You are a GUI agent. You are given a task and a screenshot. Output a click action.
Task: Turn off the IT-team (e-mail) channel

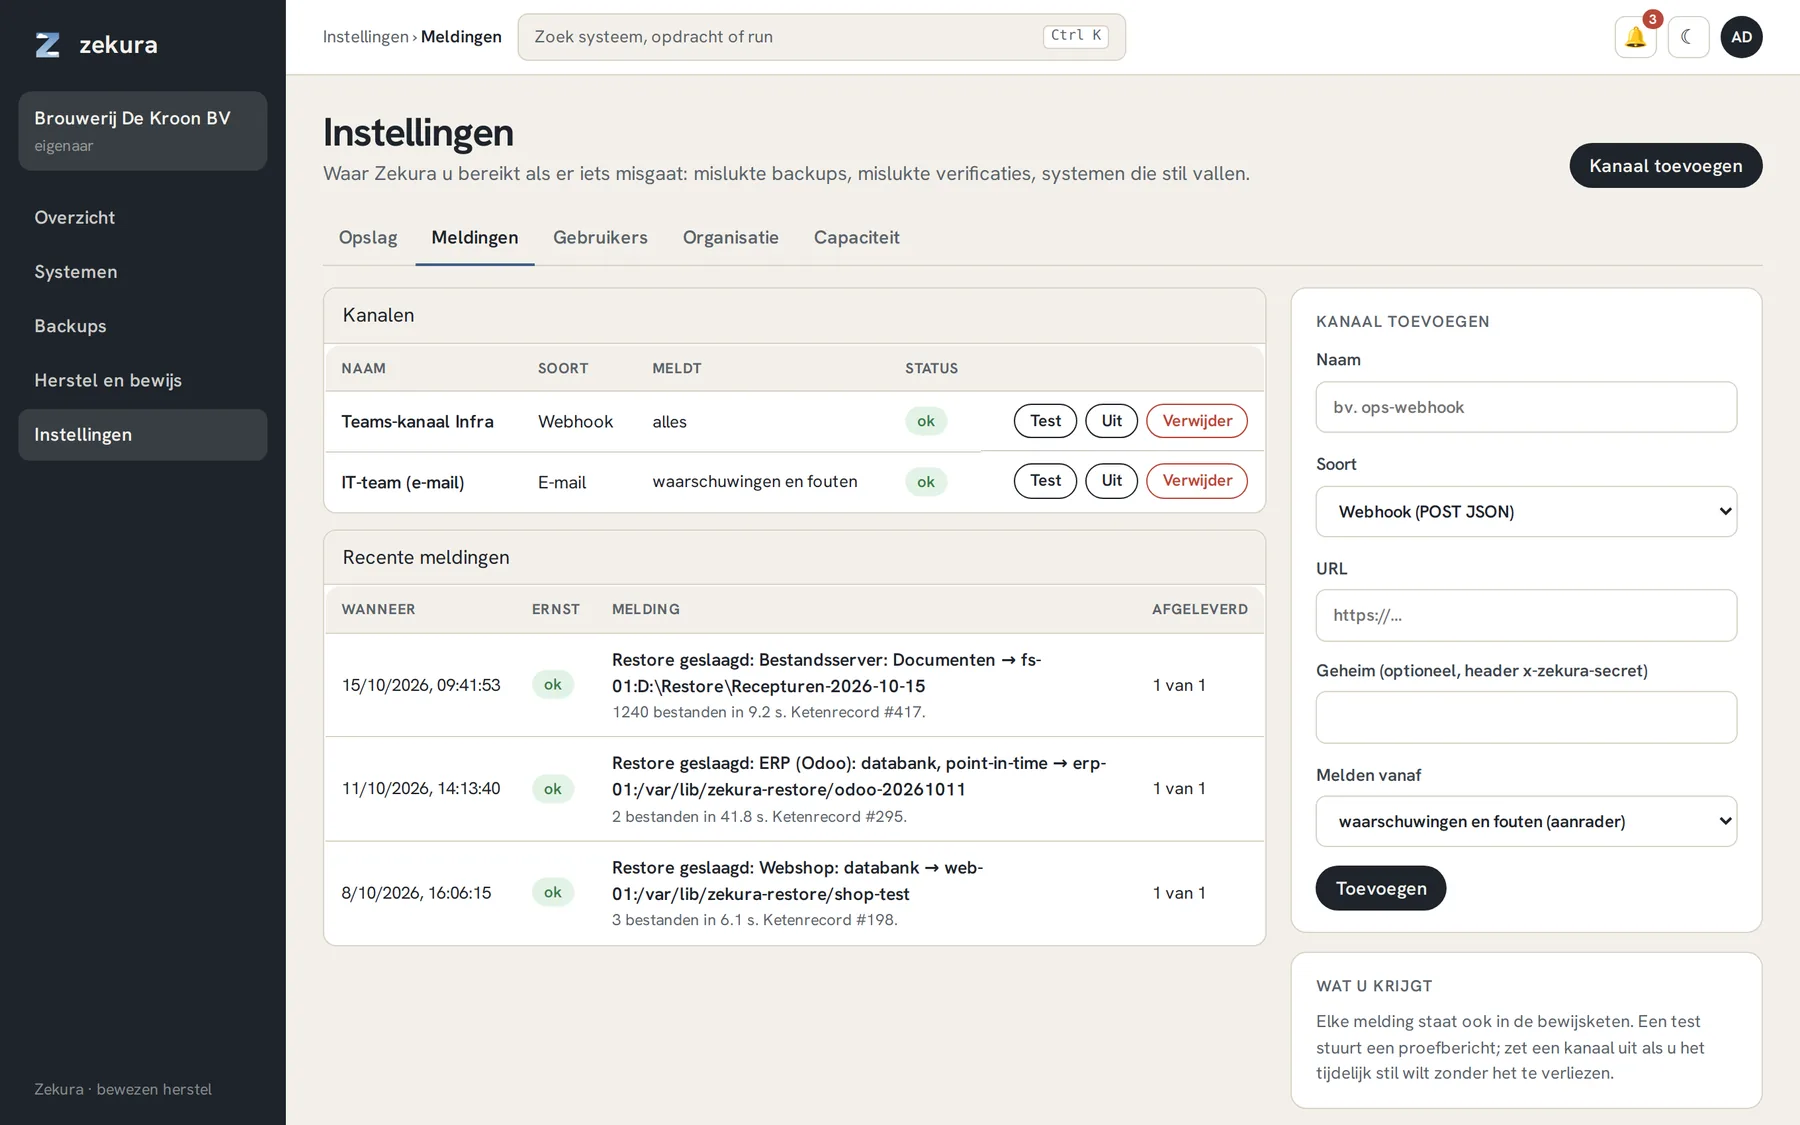1111,481
